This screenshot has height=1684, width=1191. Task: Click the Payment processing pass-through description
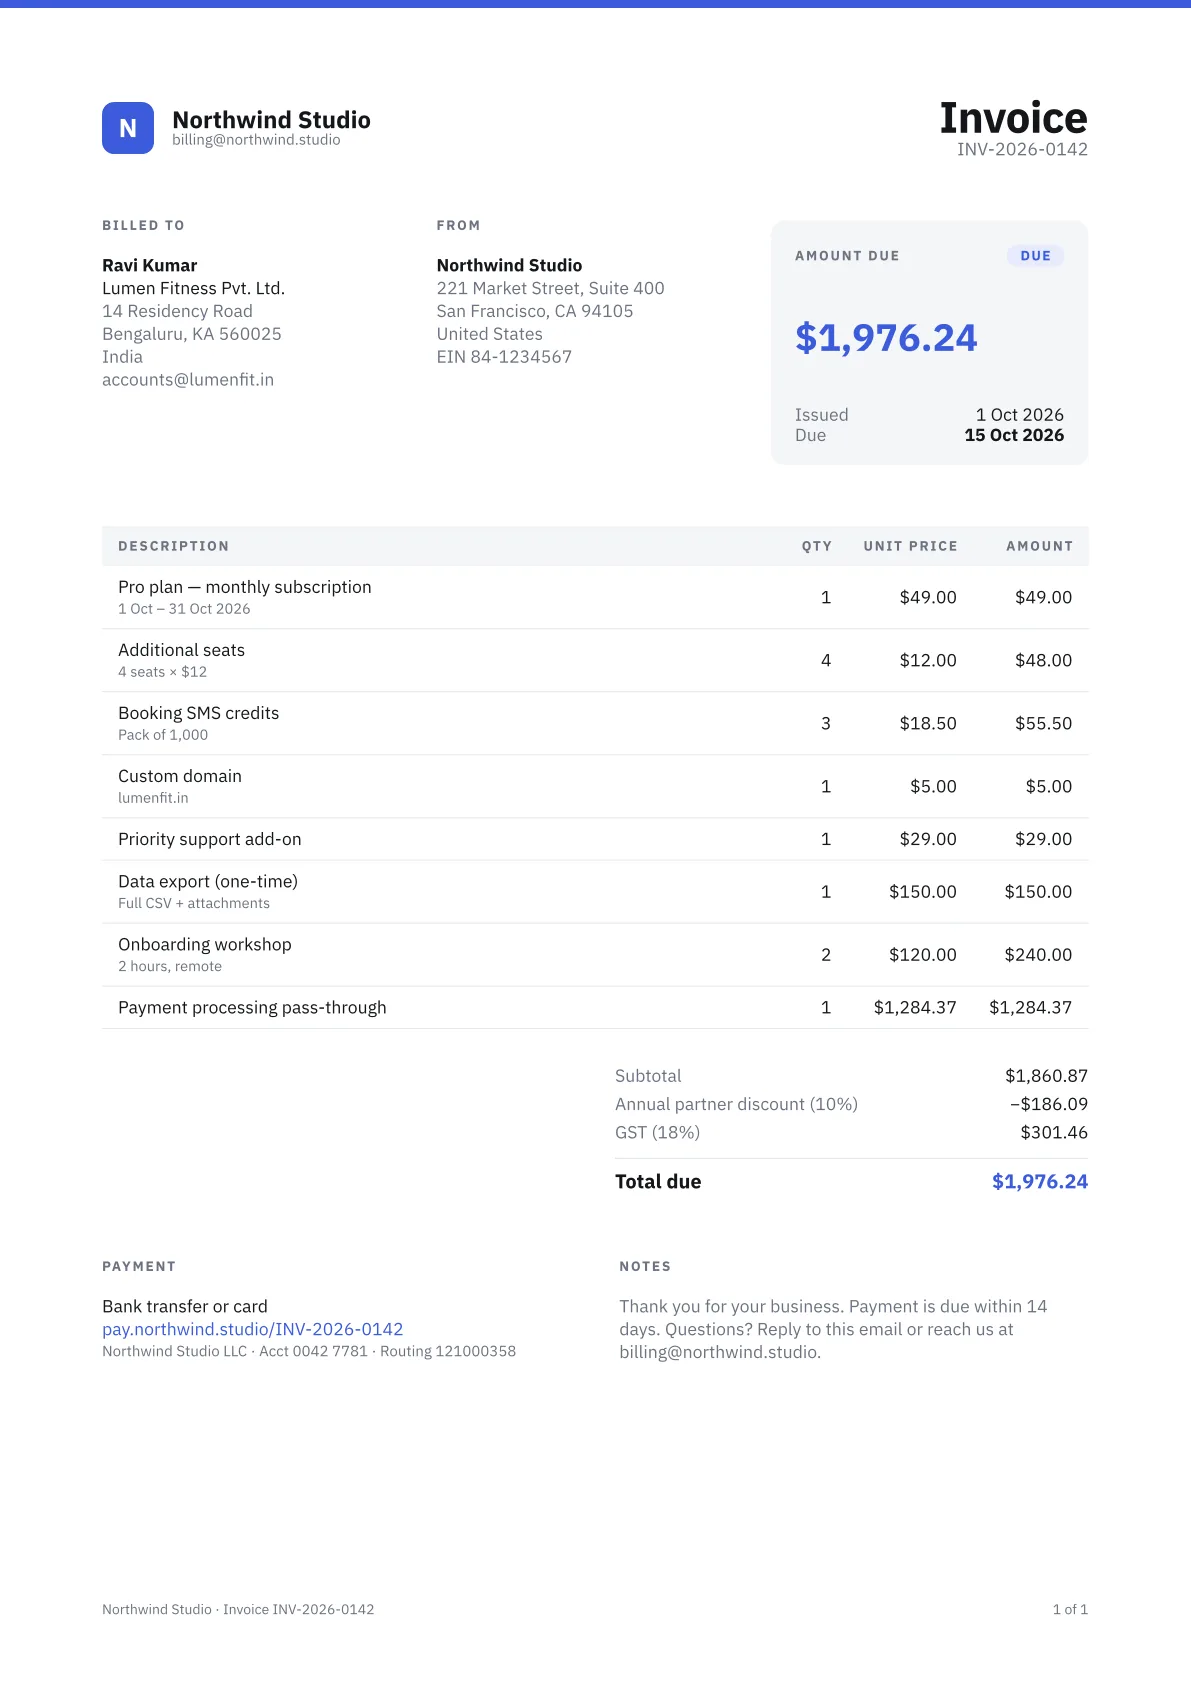[x=252, y=1007]
